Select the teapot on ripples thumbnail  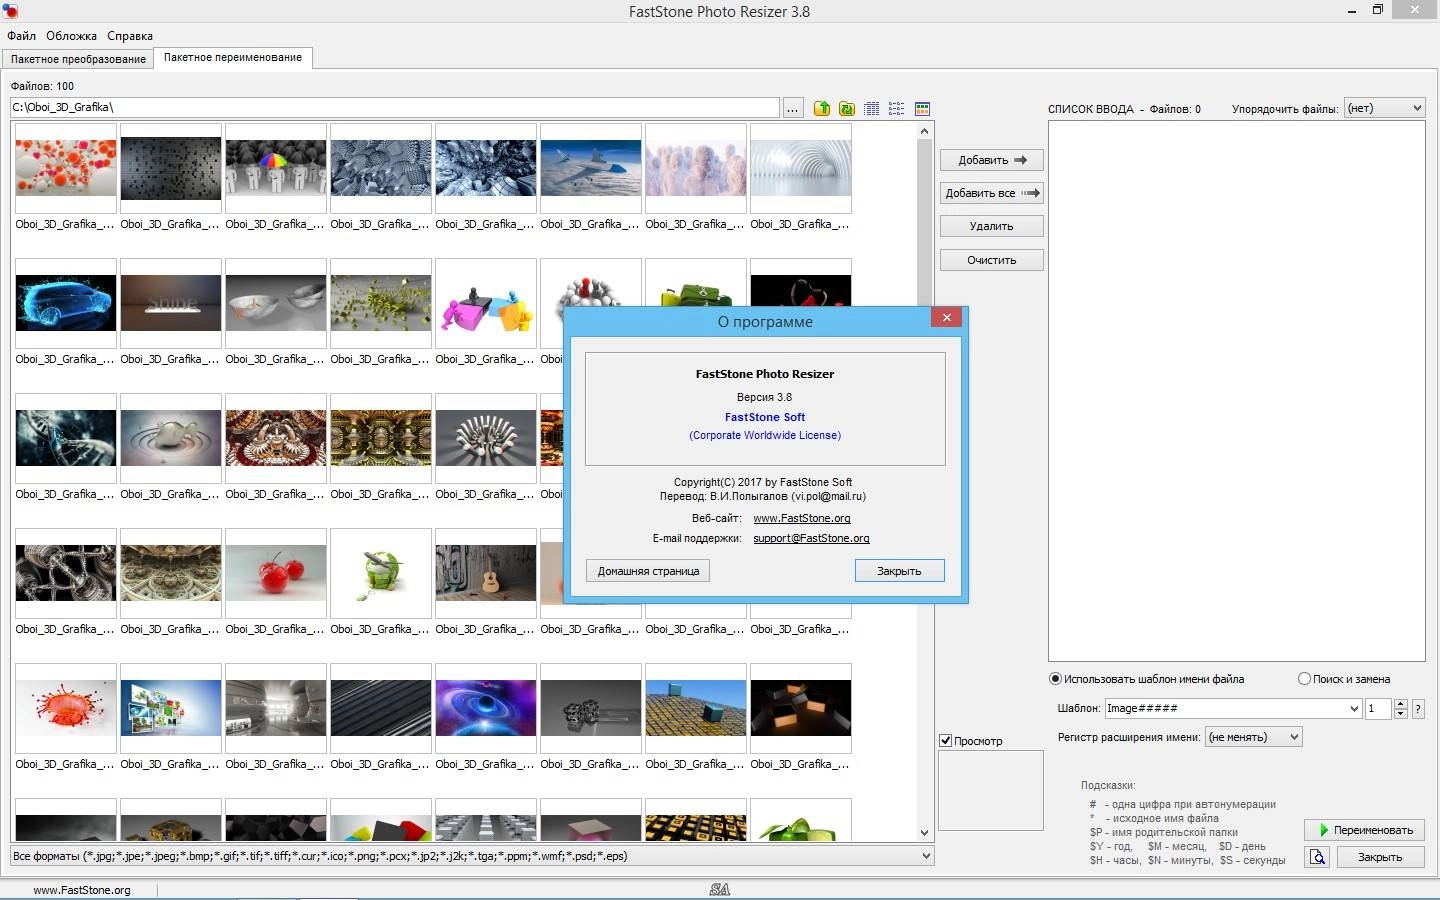(171, 438)
